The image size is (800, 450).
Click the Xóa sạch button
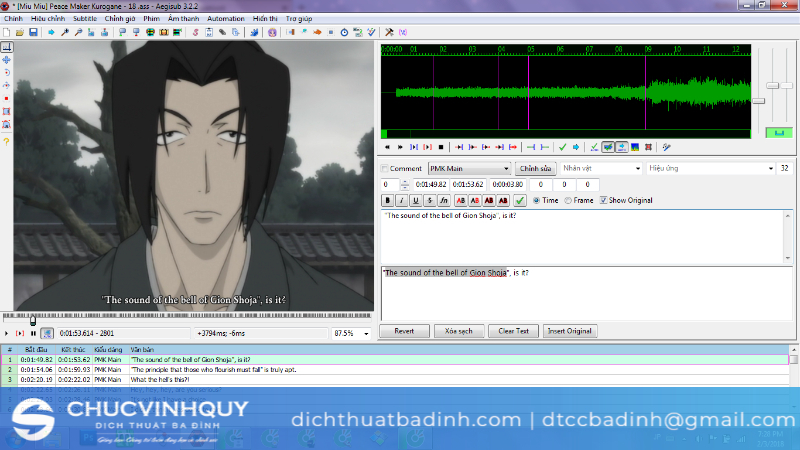(458, 331)
